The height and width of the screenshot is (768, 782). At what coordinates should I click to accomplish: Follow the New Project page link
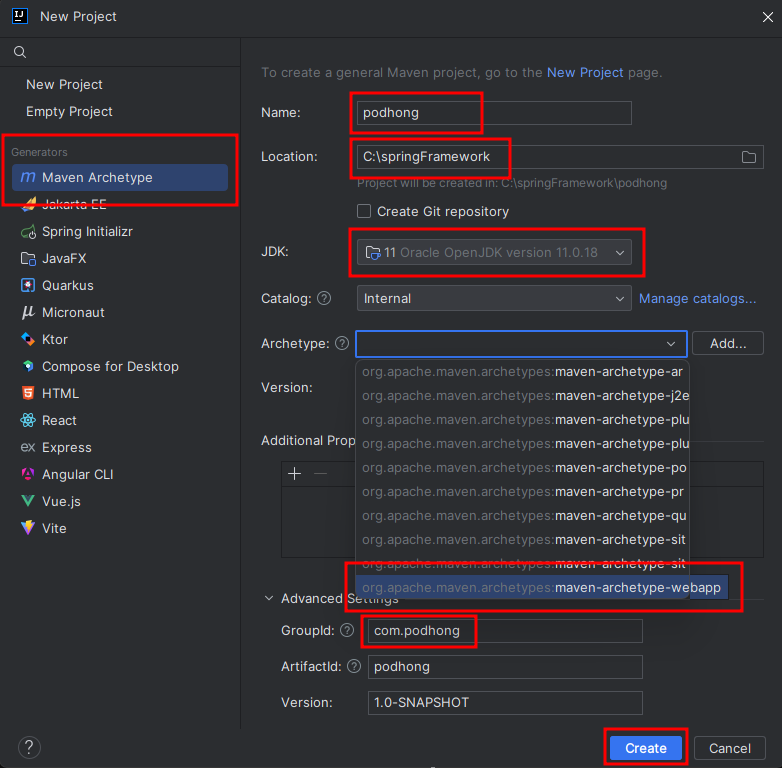click(x=585, y=72)
